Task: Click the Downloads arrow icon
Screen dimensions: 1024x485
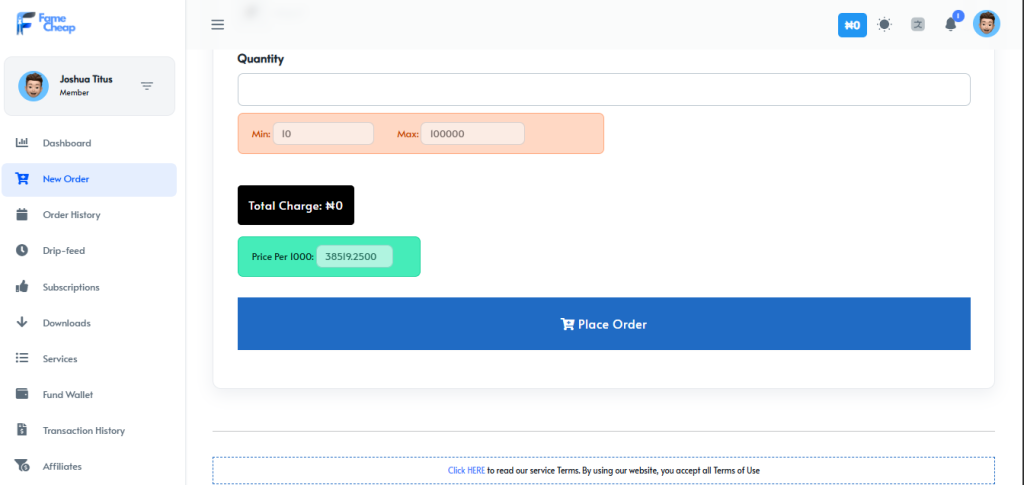Action: tap(22, 322)
